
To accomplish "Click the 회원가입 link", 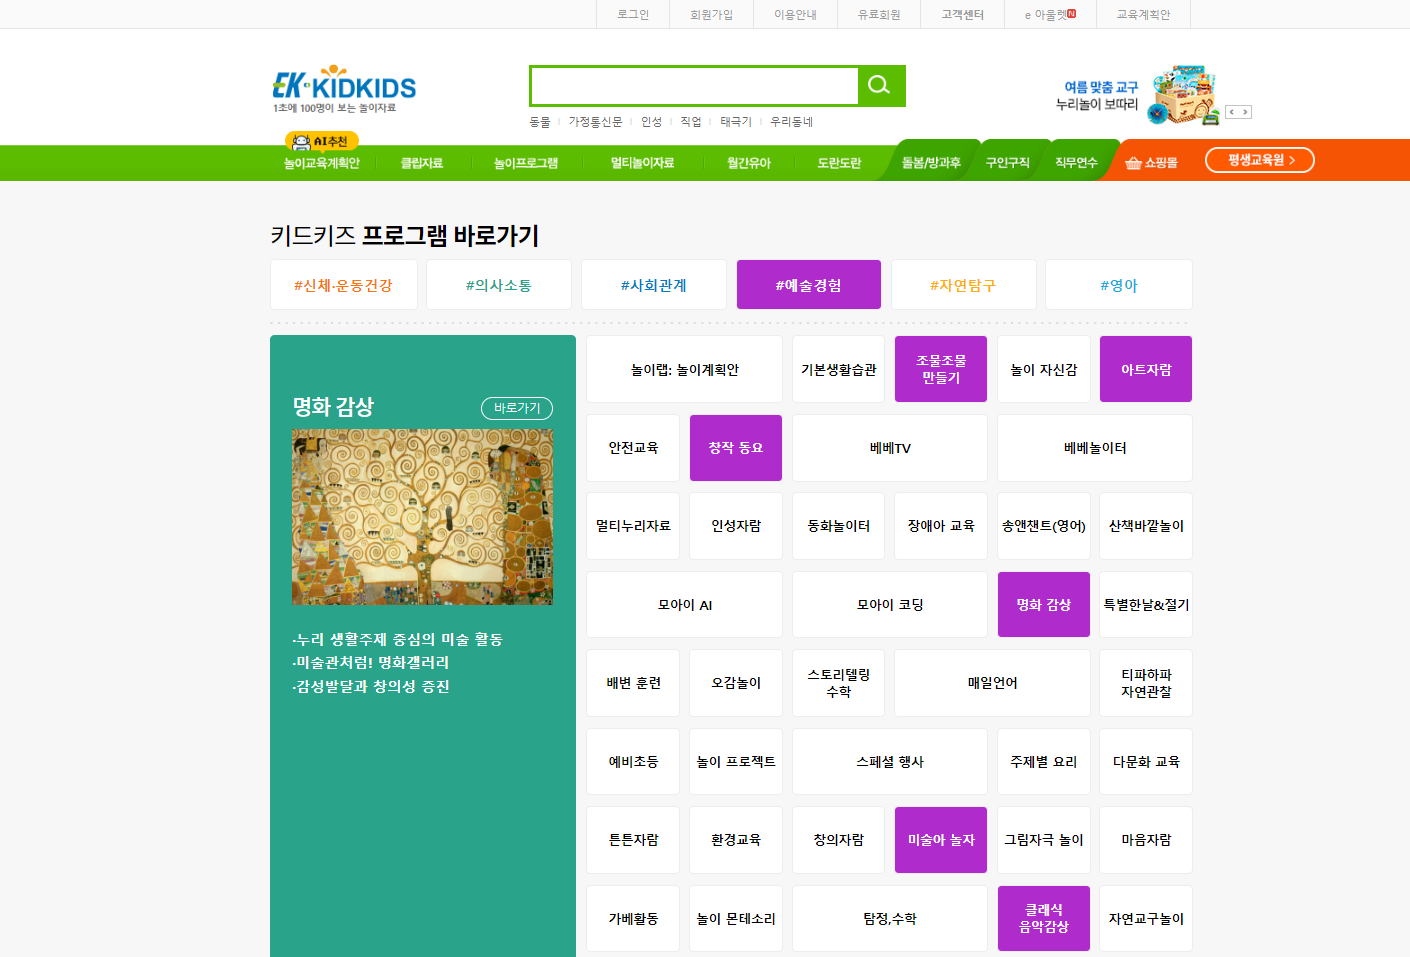I will coord(711,14).
